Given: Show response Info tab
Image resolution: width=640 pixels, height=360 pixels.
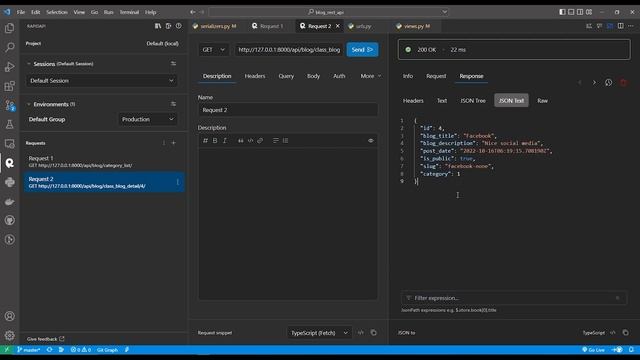Looking at the screenshot, I should pyautogui.click(x=407, y=76).
